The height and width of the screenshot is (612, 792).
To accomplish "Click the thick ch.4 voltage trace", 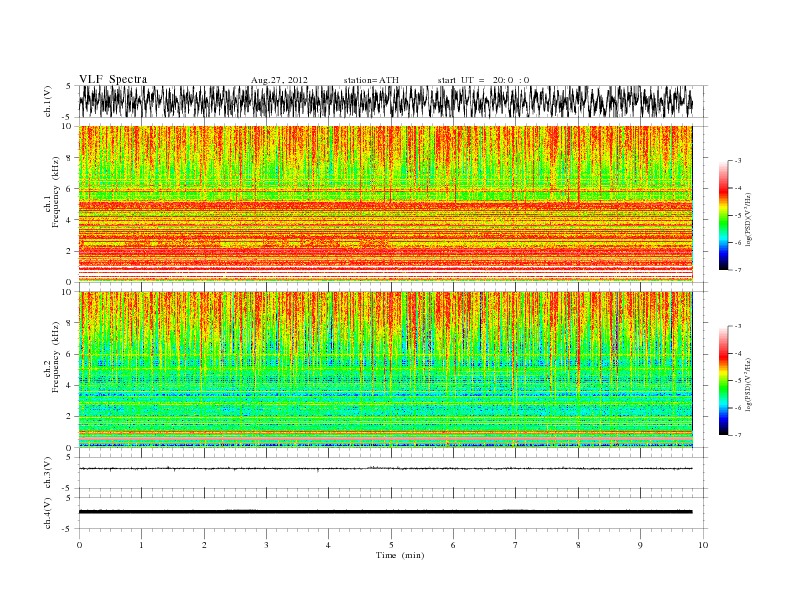I will 385,512.
